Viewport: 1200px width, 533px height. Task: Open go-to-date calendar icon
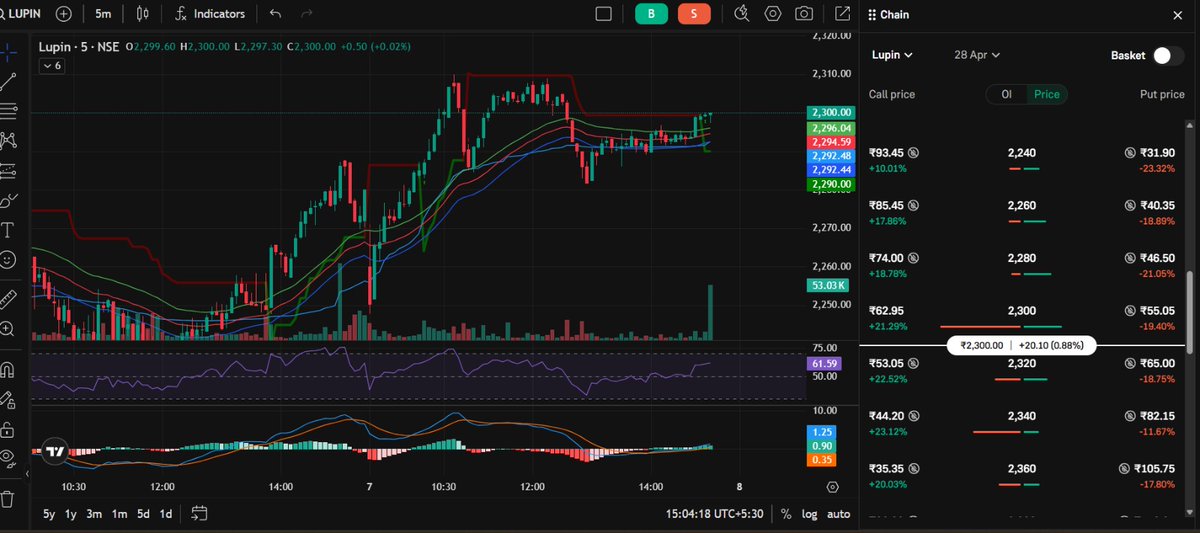pos(199,514)
